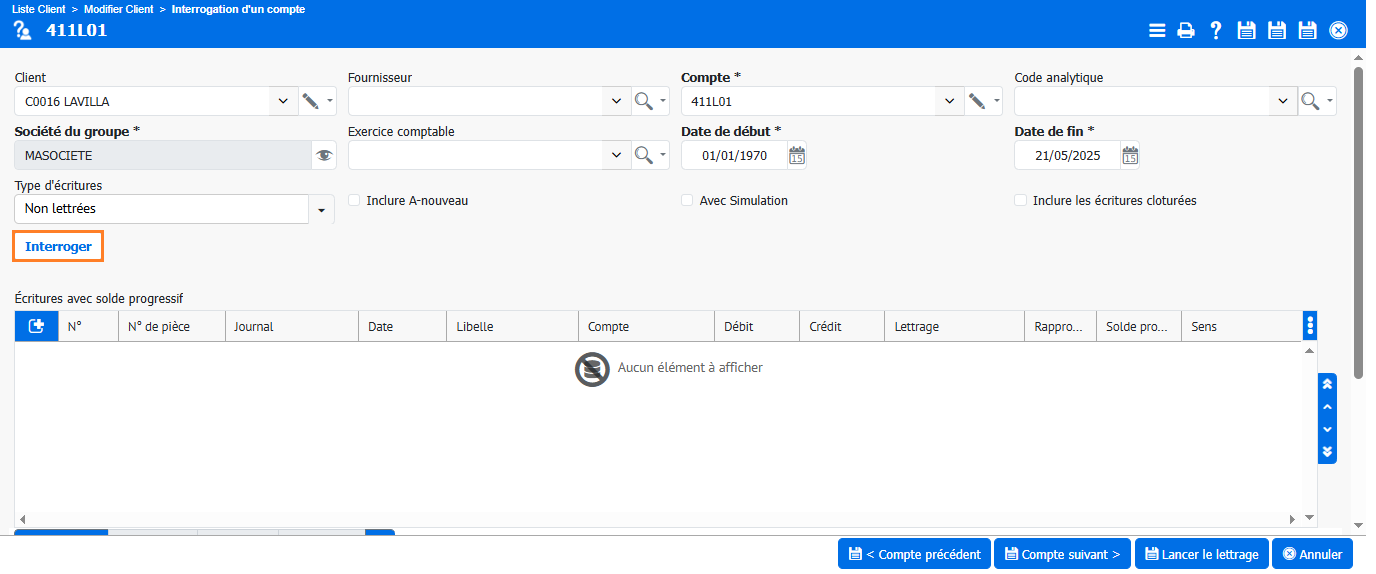Enable the Inclure A-nouveau checkbox
The width and height of the screenshot is (1376, 574).
354,201
